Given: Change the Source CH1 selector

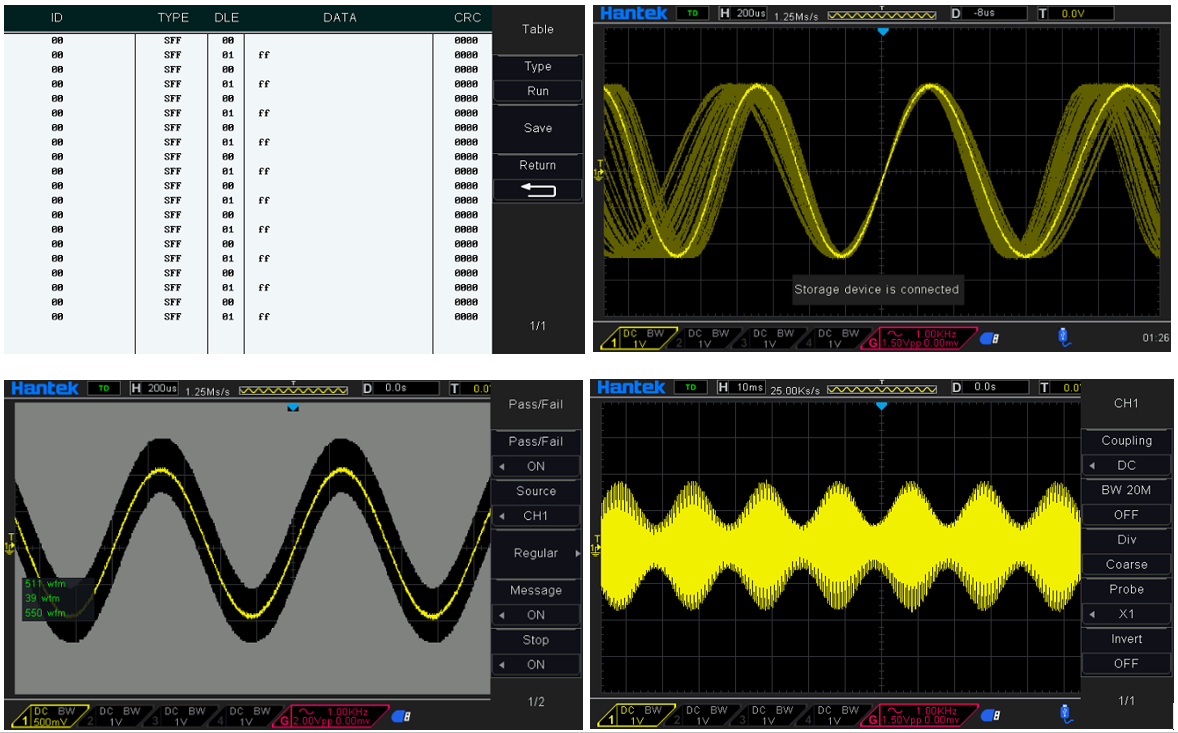Looking at the screenshot, I should pos(536,516).
